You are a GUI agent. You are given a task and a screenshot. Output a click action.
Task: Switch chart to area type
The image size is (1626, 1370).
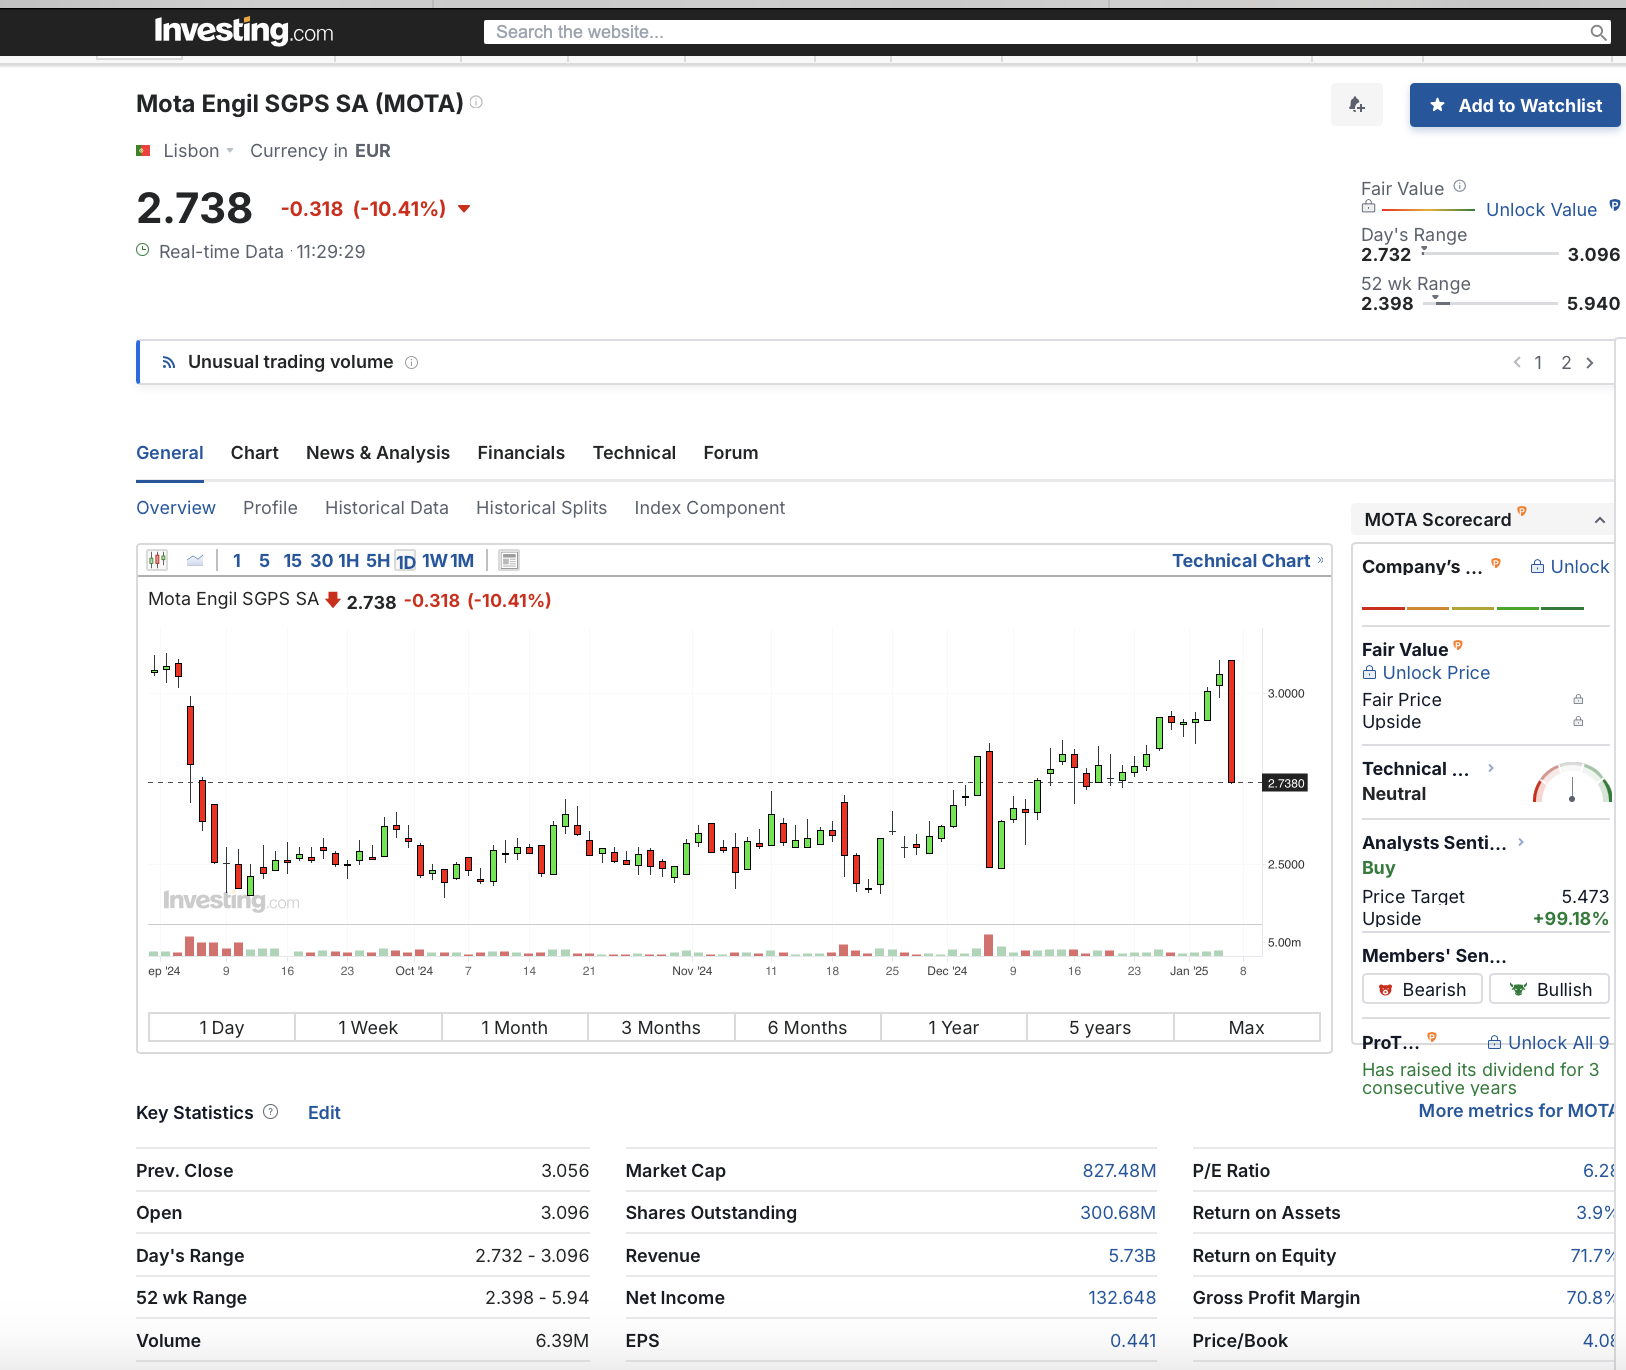195,560
